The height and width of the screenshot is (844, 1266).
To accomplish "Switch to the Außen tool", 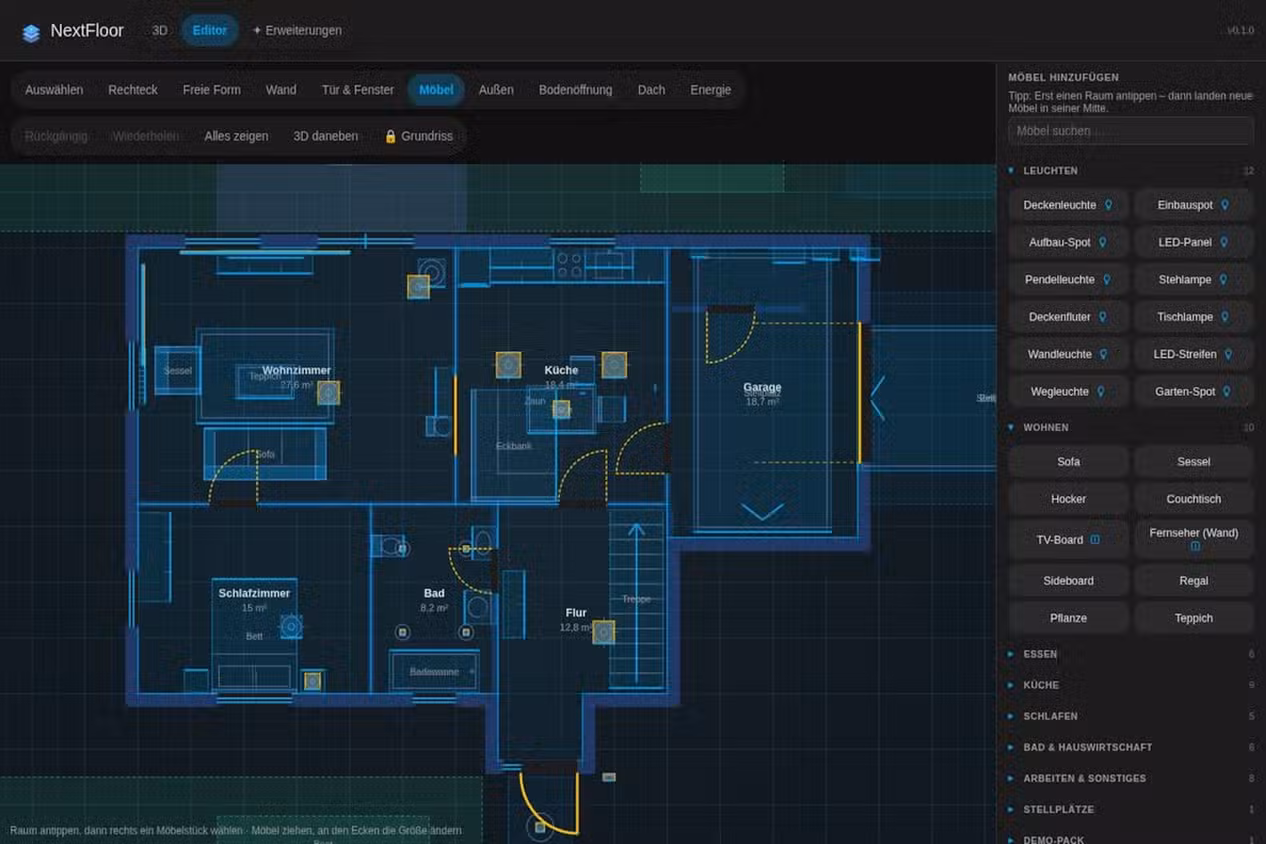I will pos(496,90).
